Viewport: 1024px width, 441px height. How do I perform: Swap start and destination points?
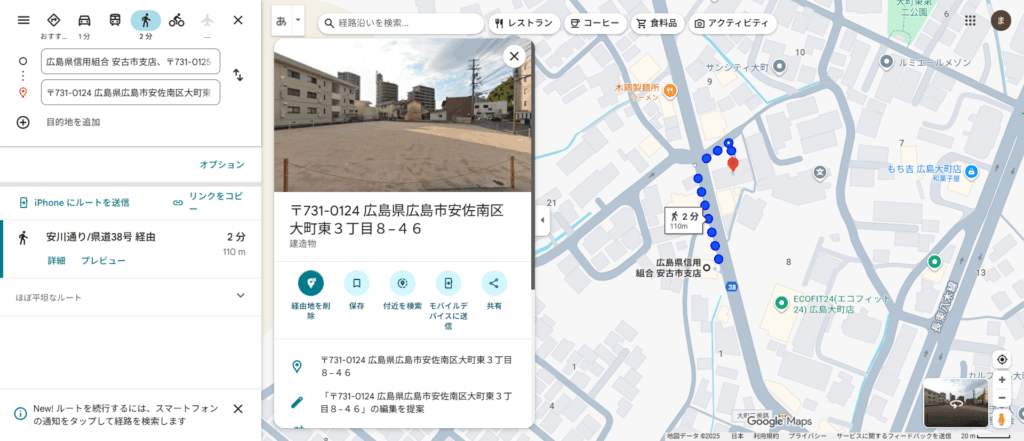[238, 75]
